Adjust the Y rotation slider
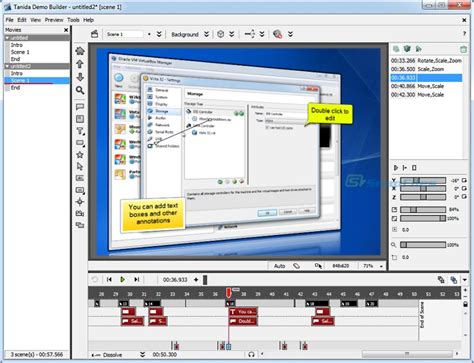474x363 pixels. point(423,180)
